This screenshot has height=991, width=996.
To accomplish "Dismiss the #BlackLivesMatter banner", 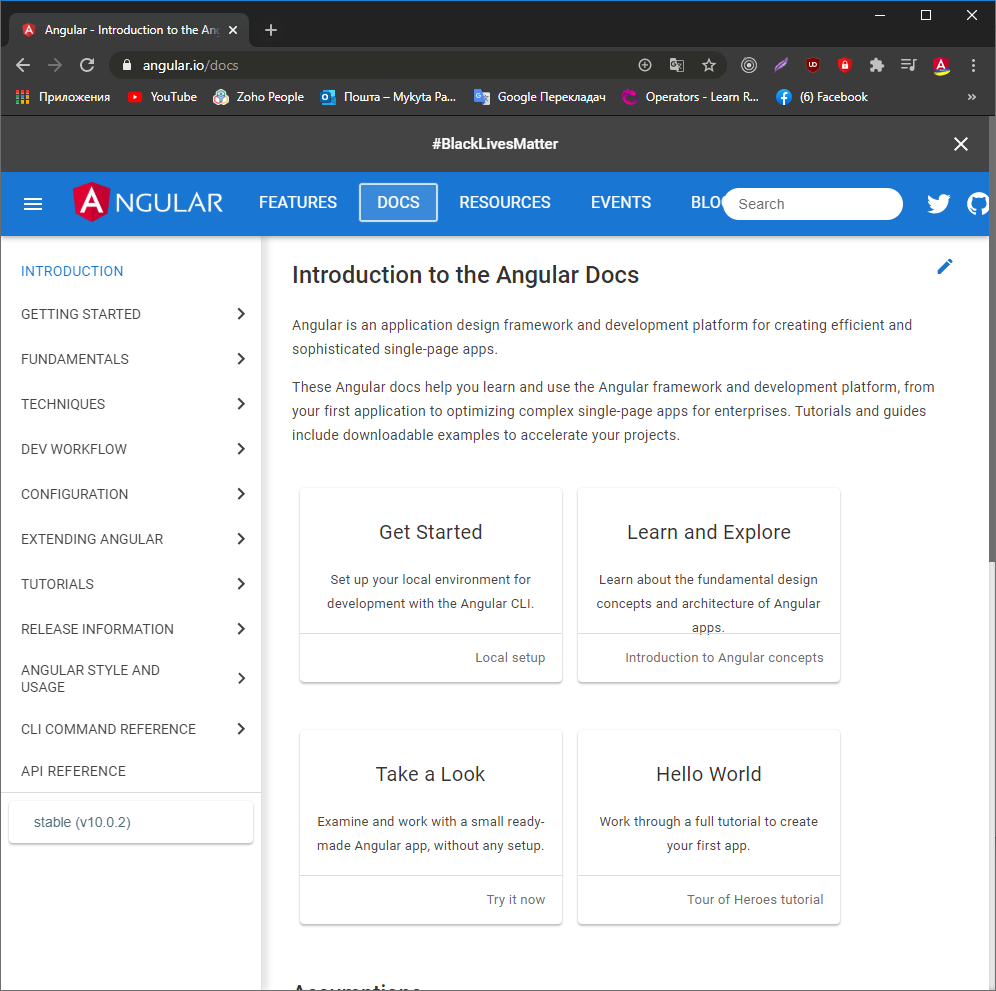I will [x=960, y=144].
